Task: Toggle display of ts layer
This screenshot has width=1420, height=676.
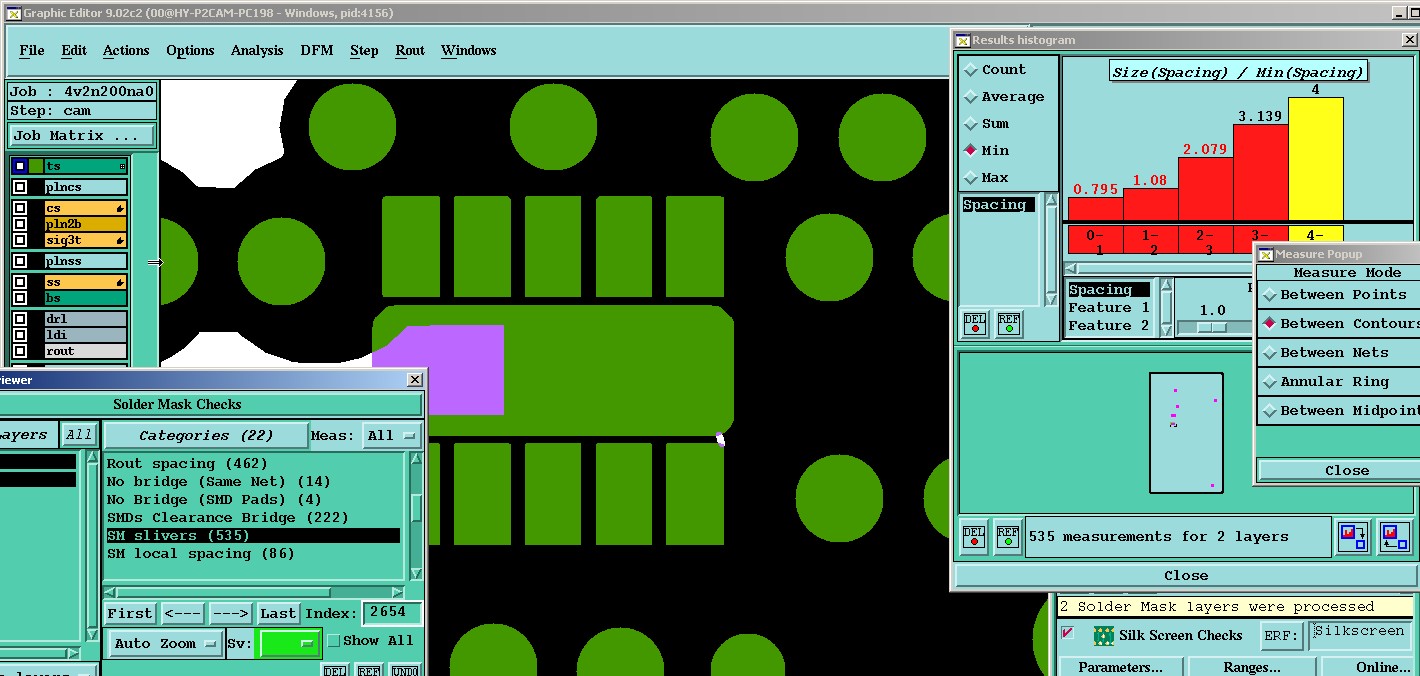Action: pyautogui.click(x=20, y=166)
